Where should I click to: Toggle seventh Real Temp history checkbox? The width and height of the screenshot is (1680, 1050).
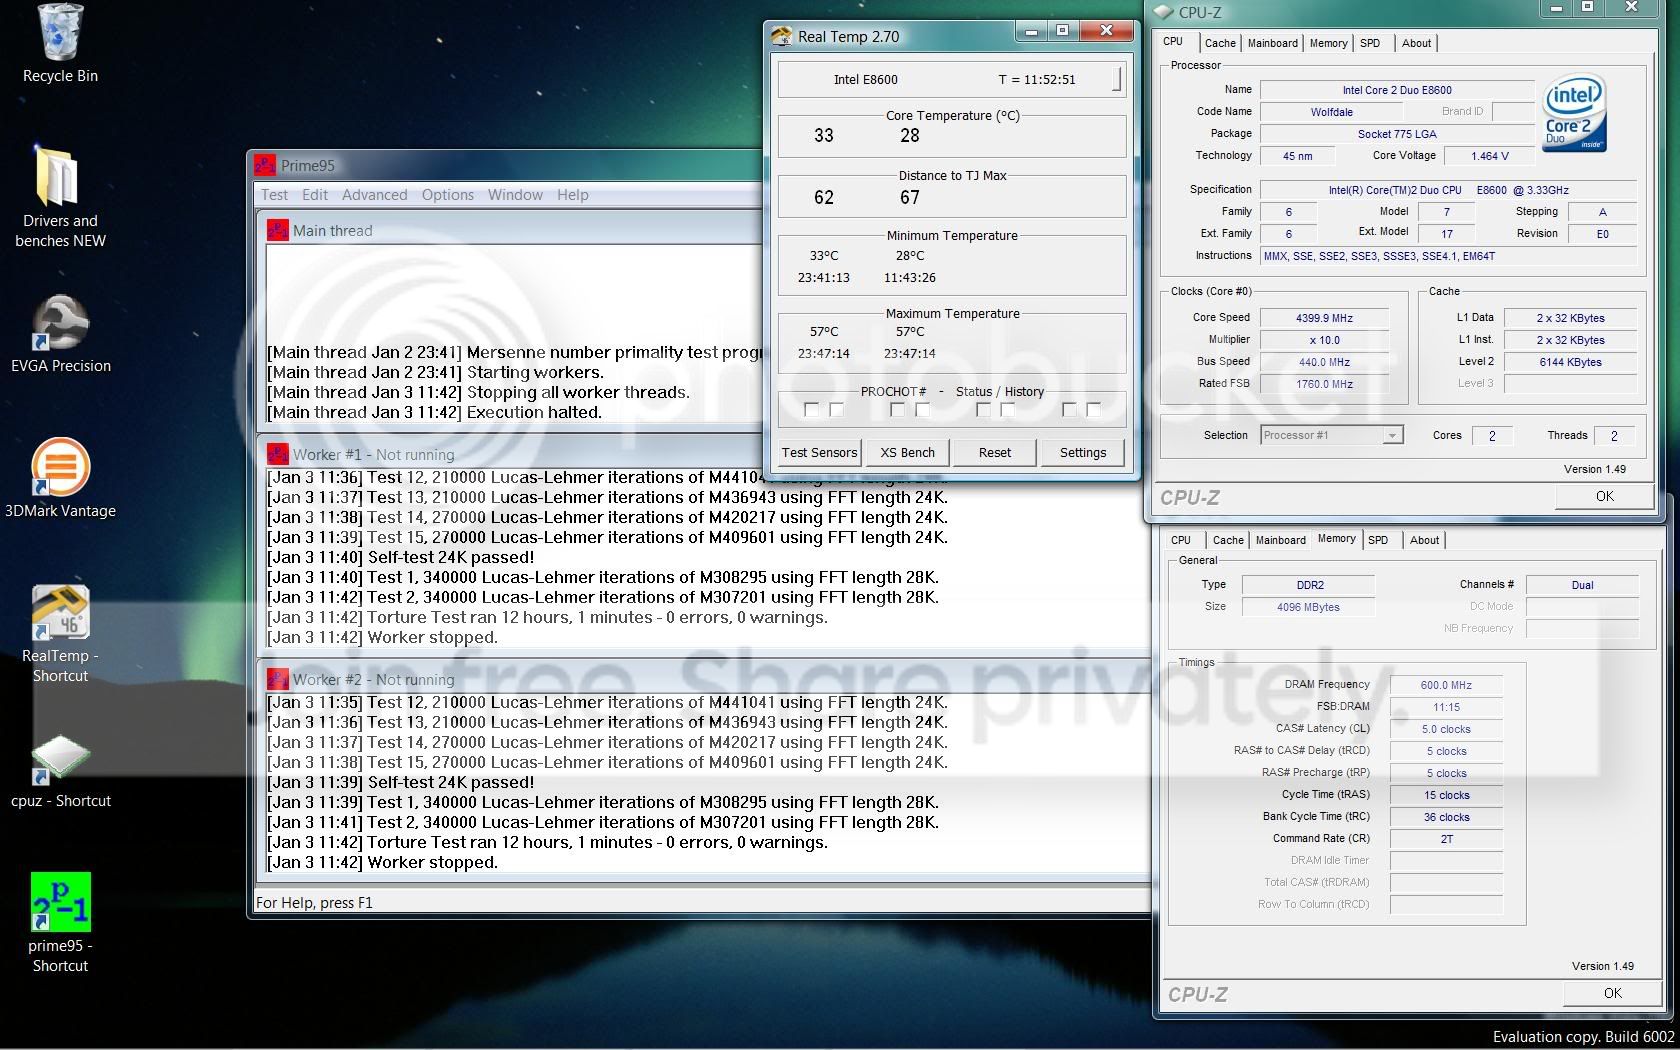pos(1069,410)
